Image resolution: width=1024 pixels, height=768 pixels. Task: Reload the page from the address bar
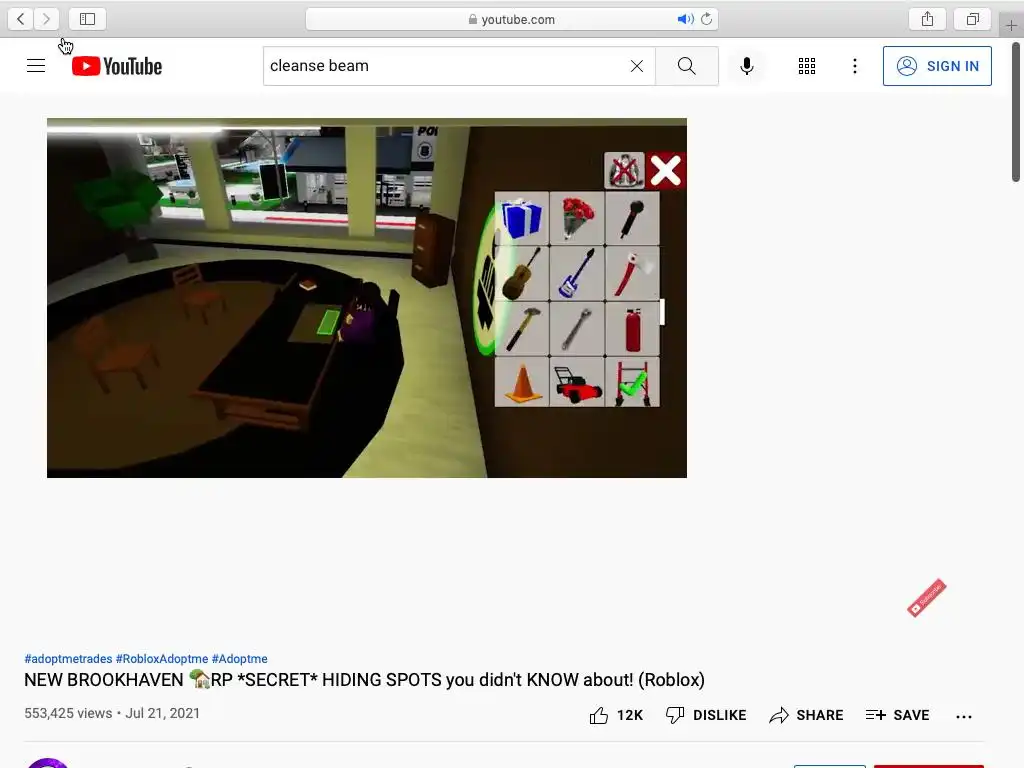tap(707, 19)
